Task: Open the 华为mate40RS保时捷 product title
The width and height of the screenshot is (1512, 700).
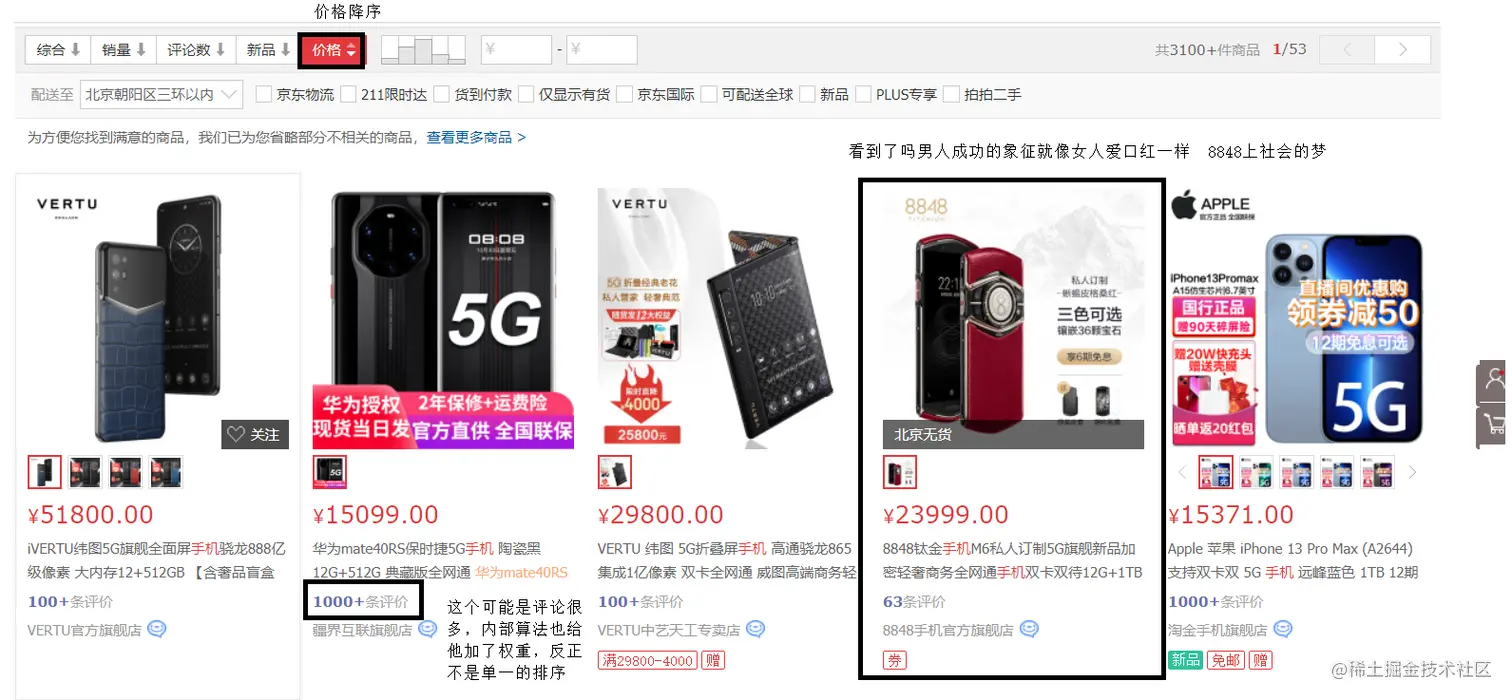Action: [x=440, y=560]
